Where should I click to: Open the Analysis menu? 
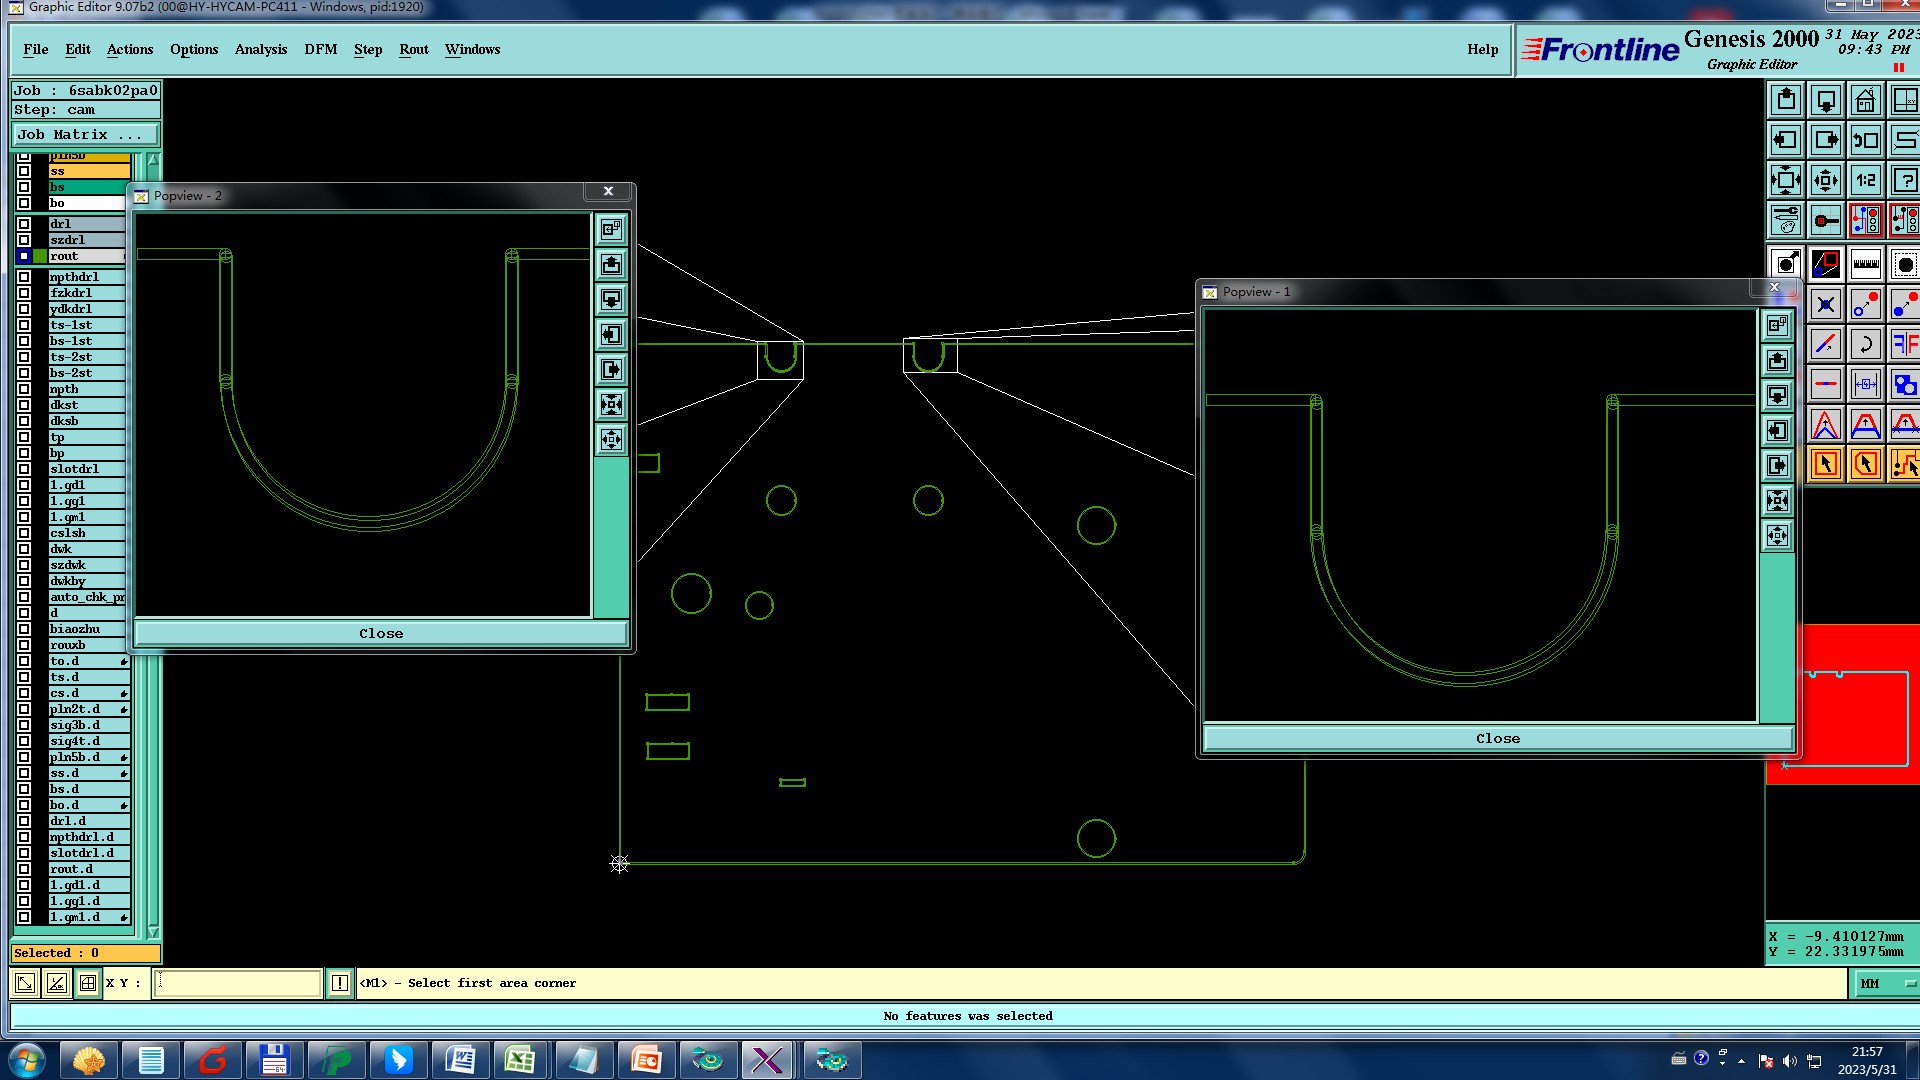pyautogui.click(x=260, y=49)
